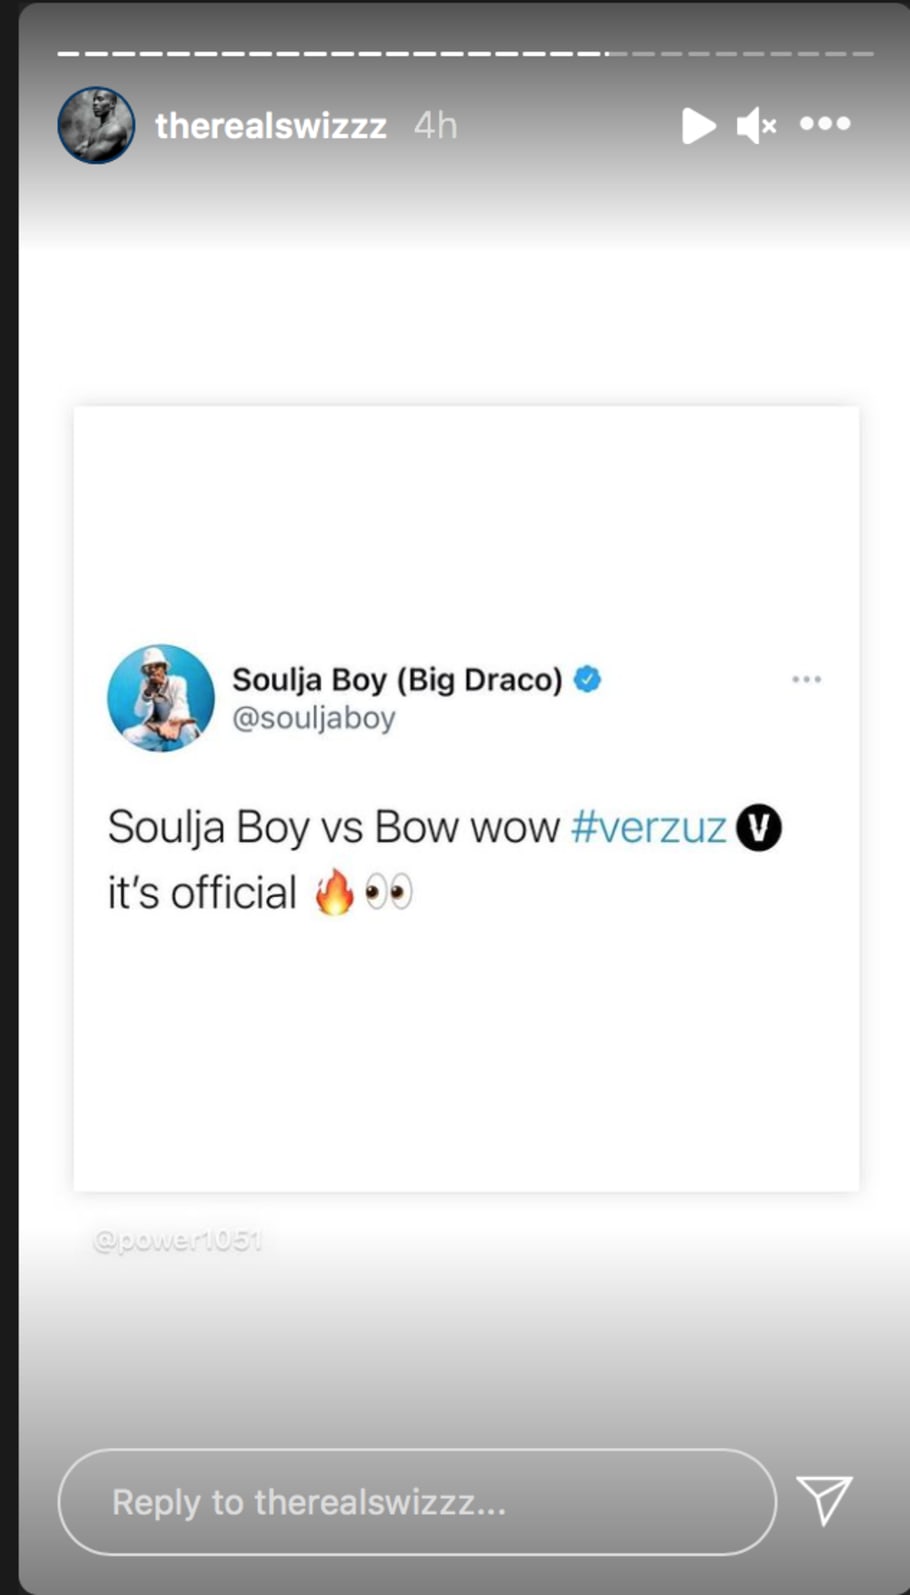
Task: Click the 4h story timestamp
Action: point(436,126)
